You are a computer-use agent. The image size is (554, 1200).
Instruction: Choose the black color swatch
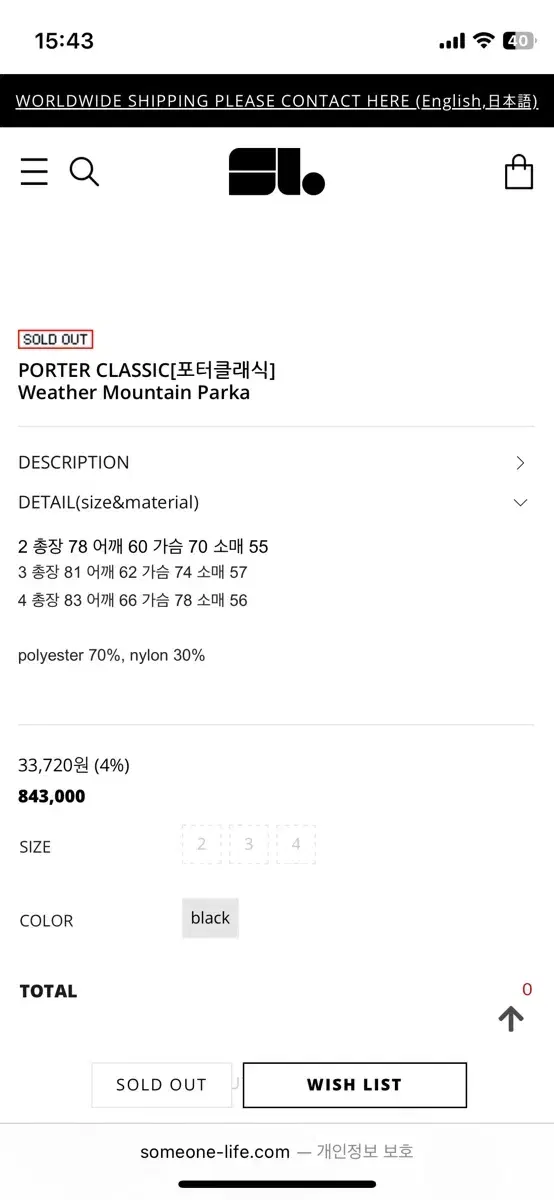click(x=210, y=918)
